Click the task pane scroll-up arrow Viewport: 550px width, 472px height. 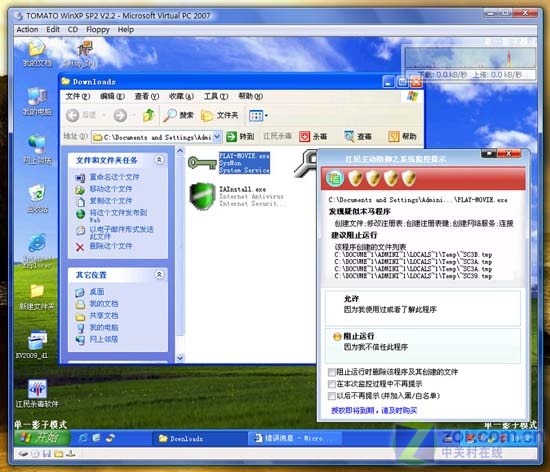coord(180,151)
